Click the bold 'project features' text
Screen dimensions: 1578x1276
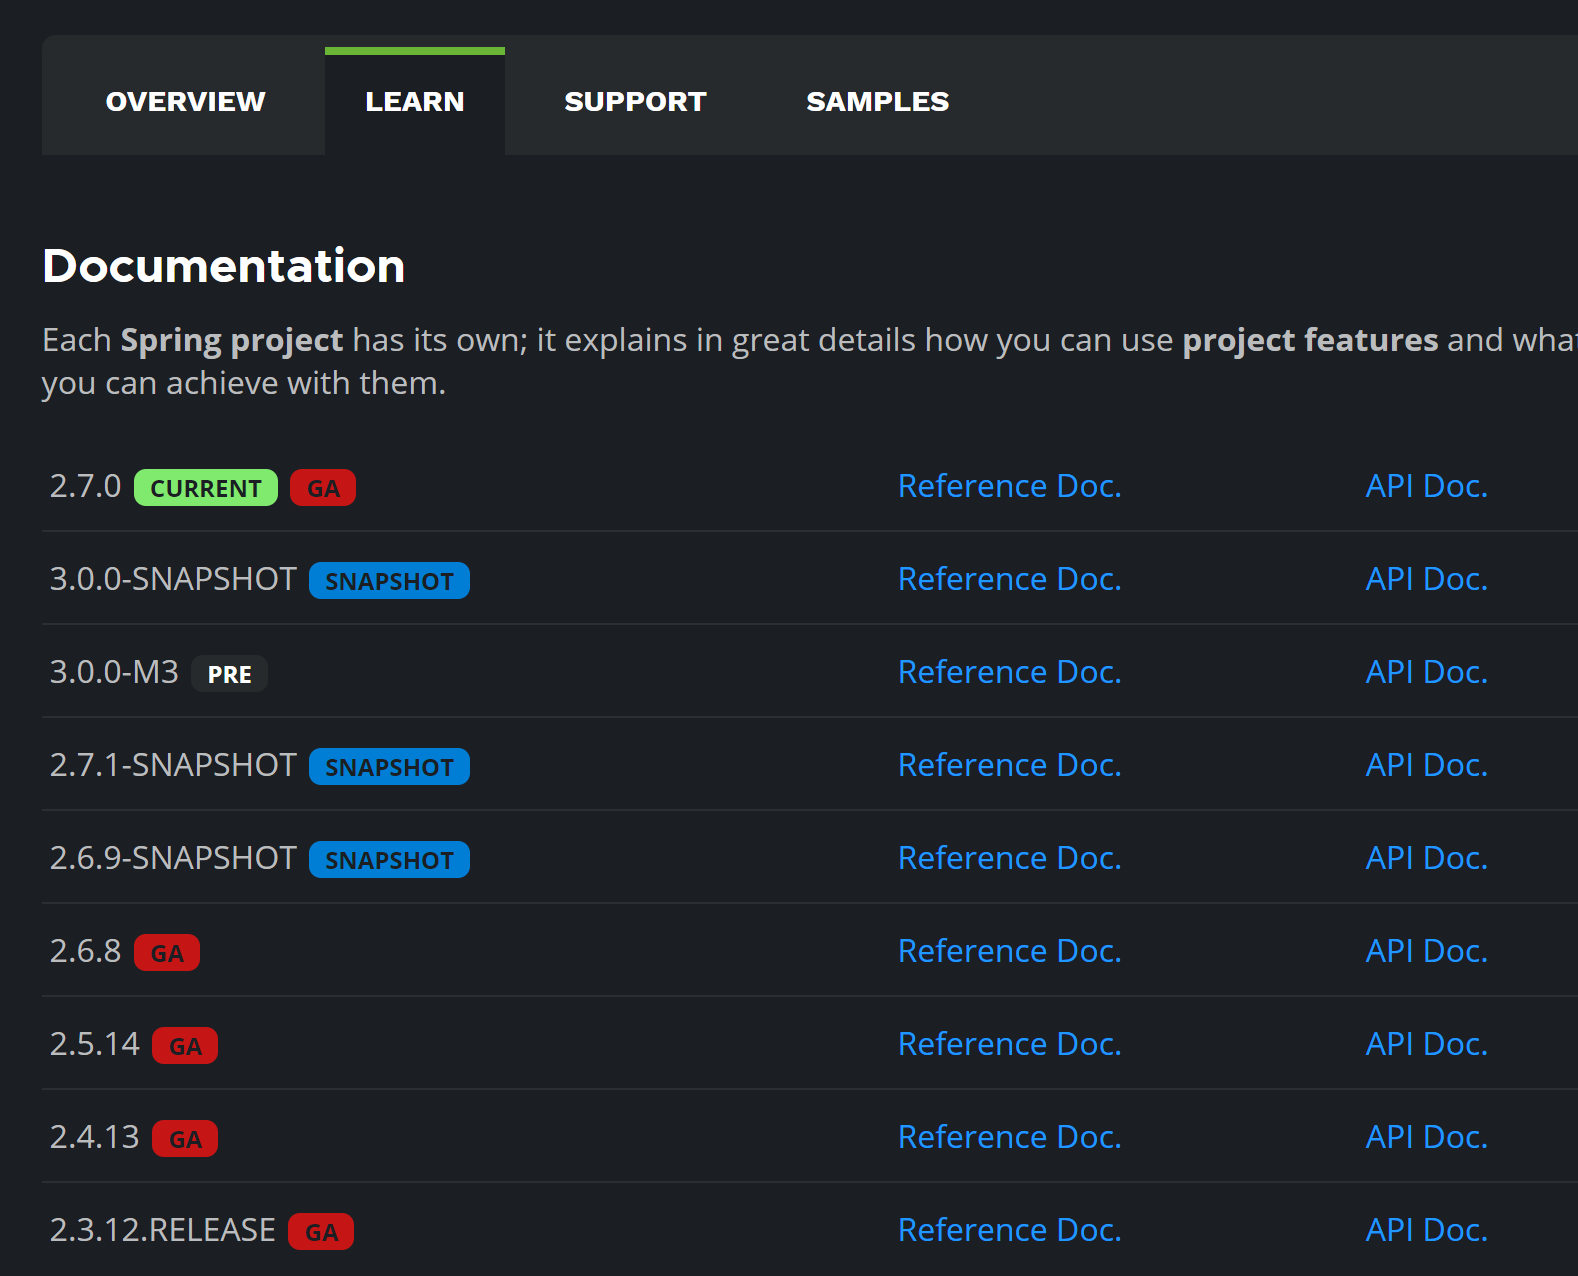1310,341
